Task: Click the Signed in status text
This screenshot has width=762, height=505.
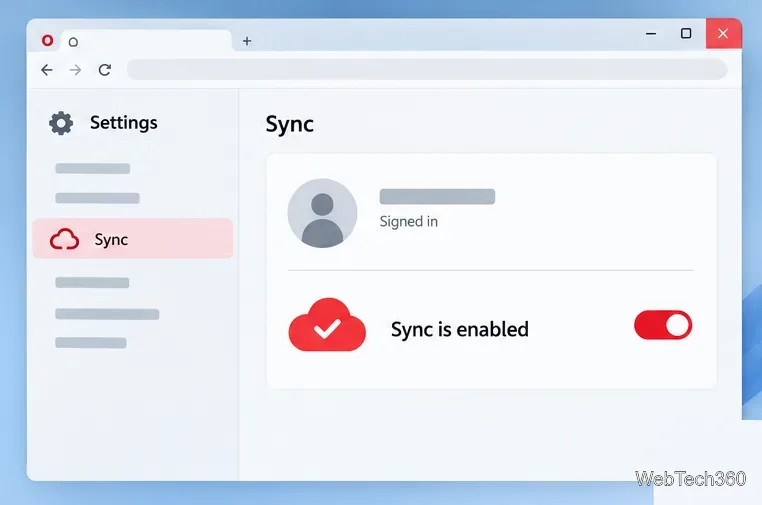Action: pos(409,222)
